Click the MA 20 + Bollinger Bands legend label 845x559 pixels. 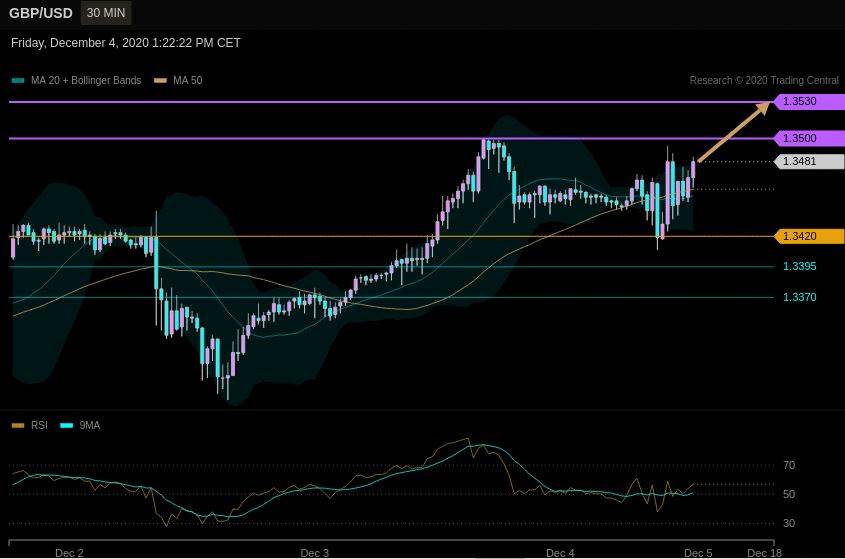coord(86,80)
